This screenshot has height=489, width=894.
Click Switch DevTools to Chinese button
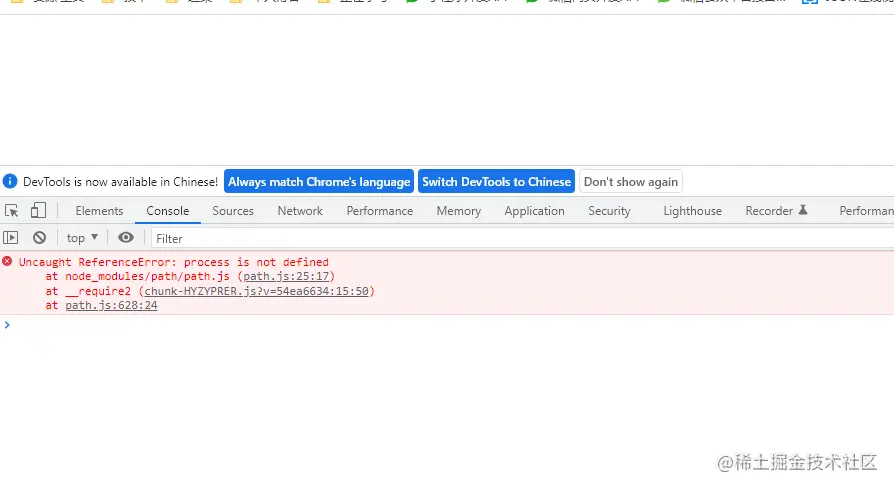tap(496, 182)
